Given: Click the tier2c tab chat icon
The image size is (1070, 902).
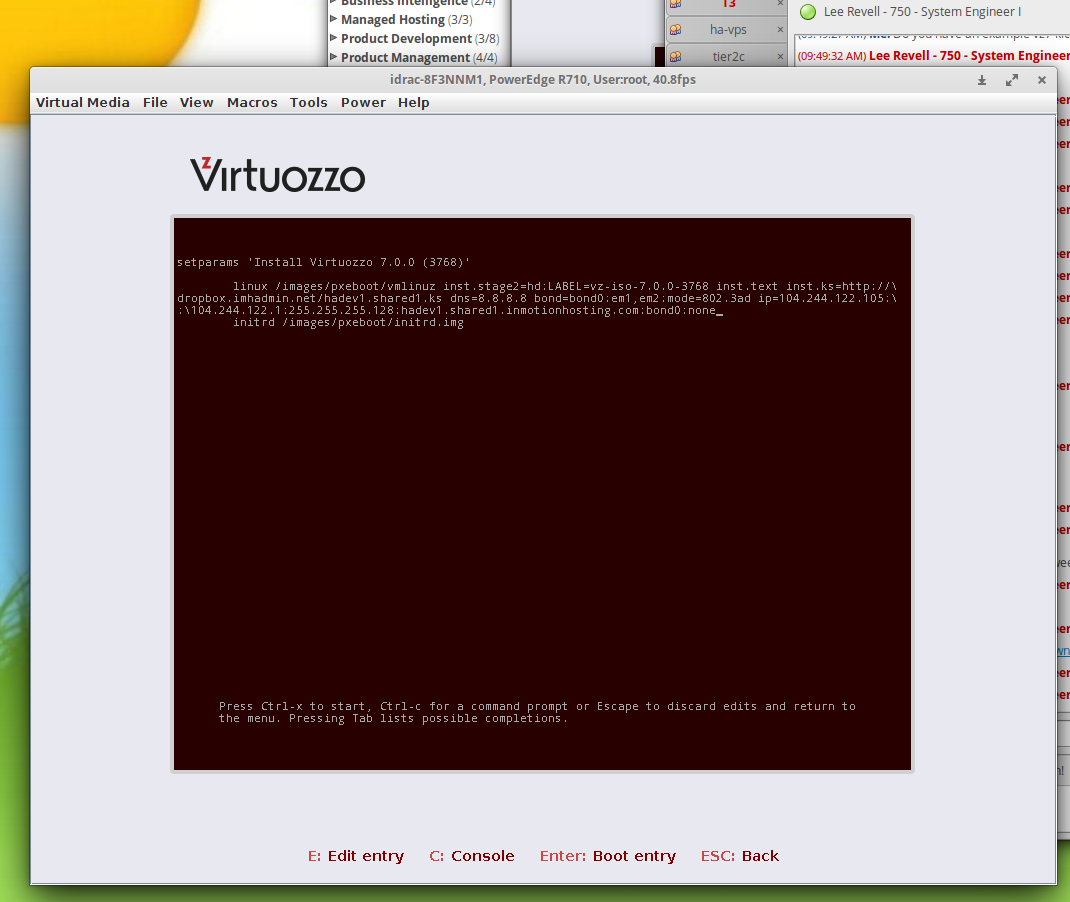Looking at the screenshot, I should click(x=676, y=57).
